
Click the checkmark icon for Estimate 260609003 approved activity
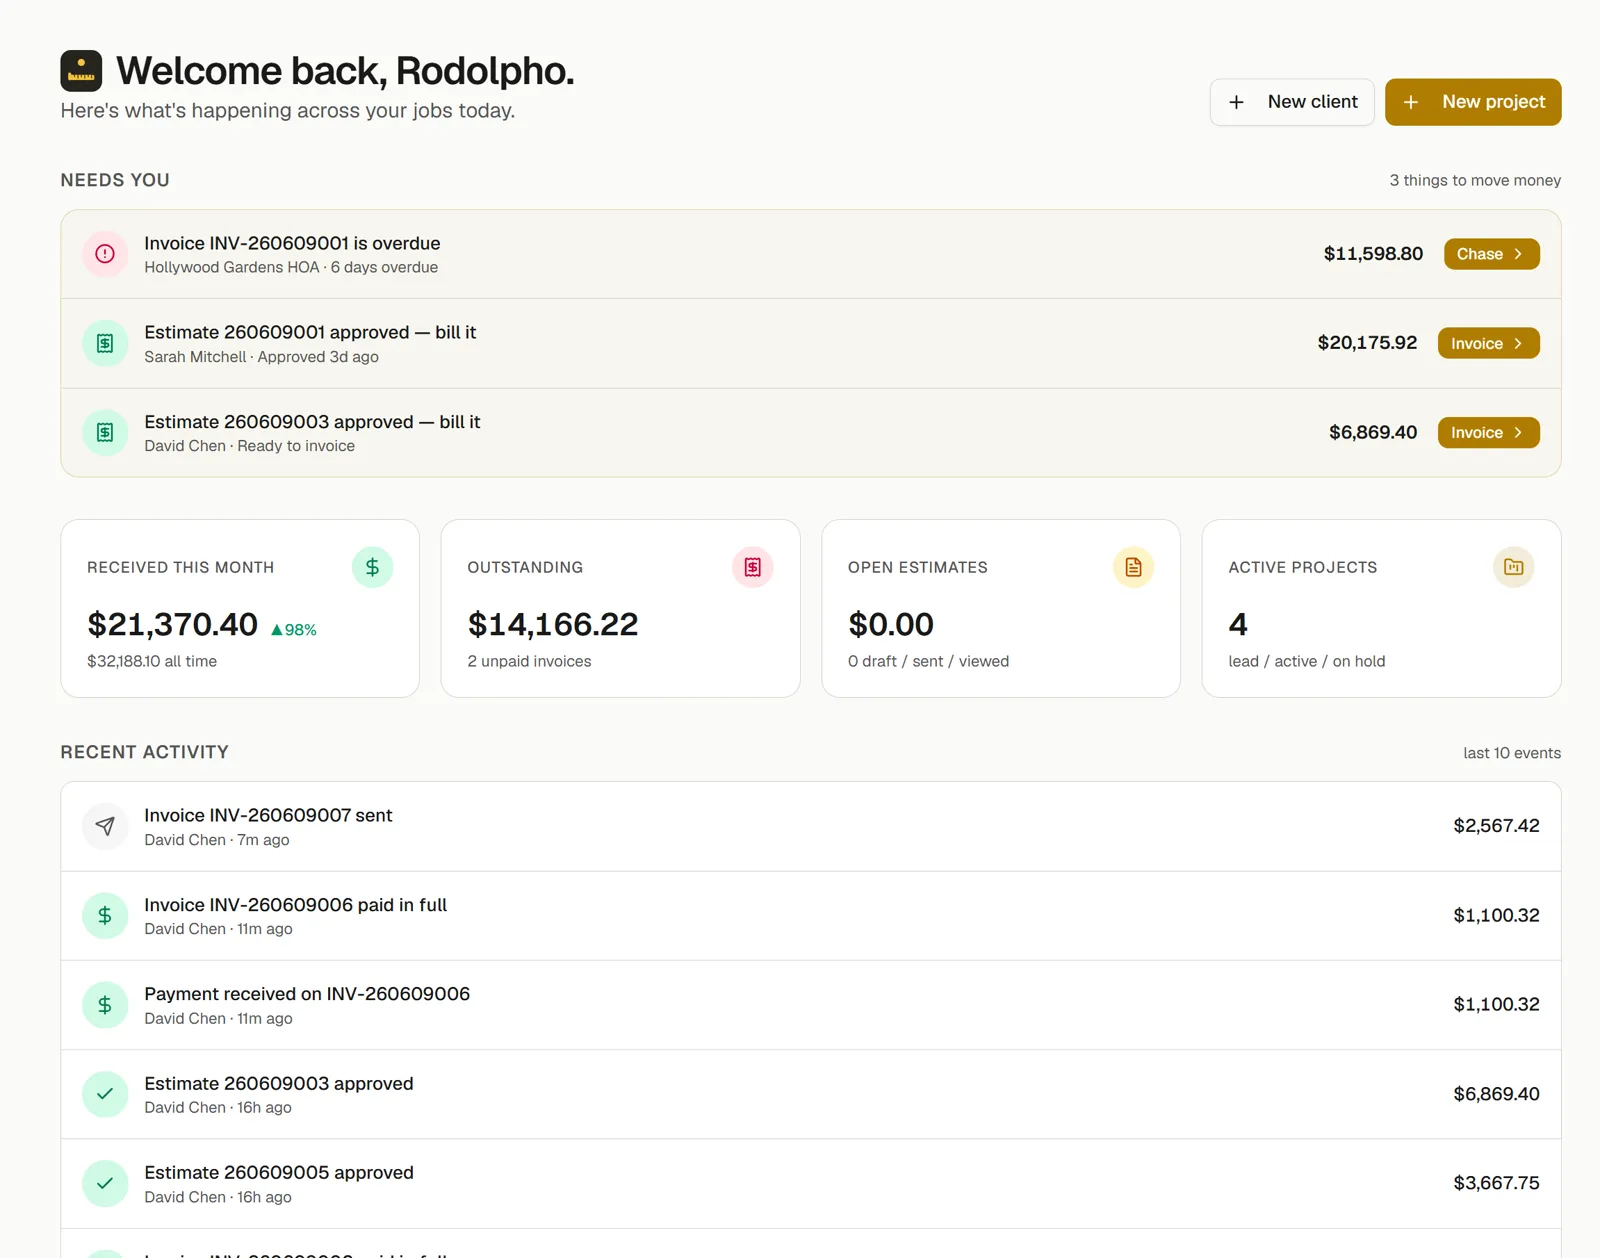(105, 1094)
